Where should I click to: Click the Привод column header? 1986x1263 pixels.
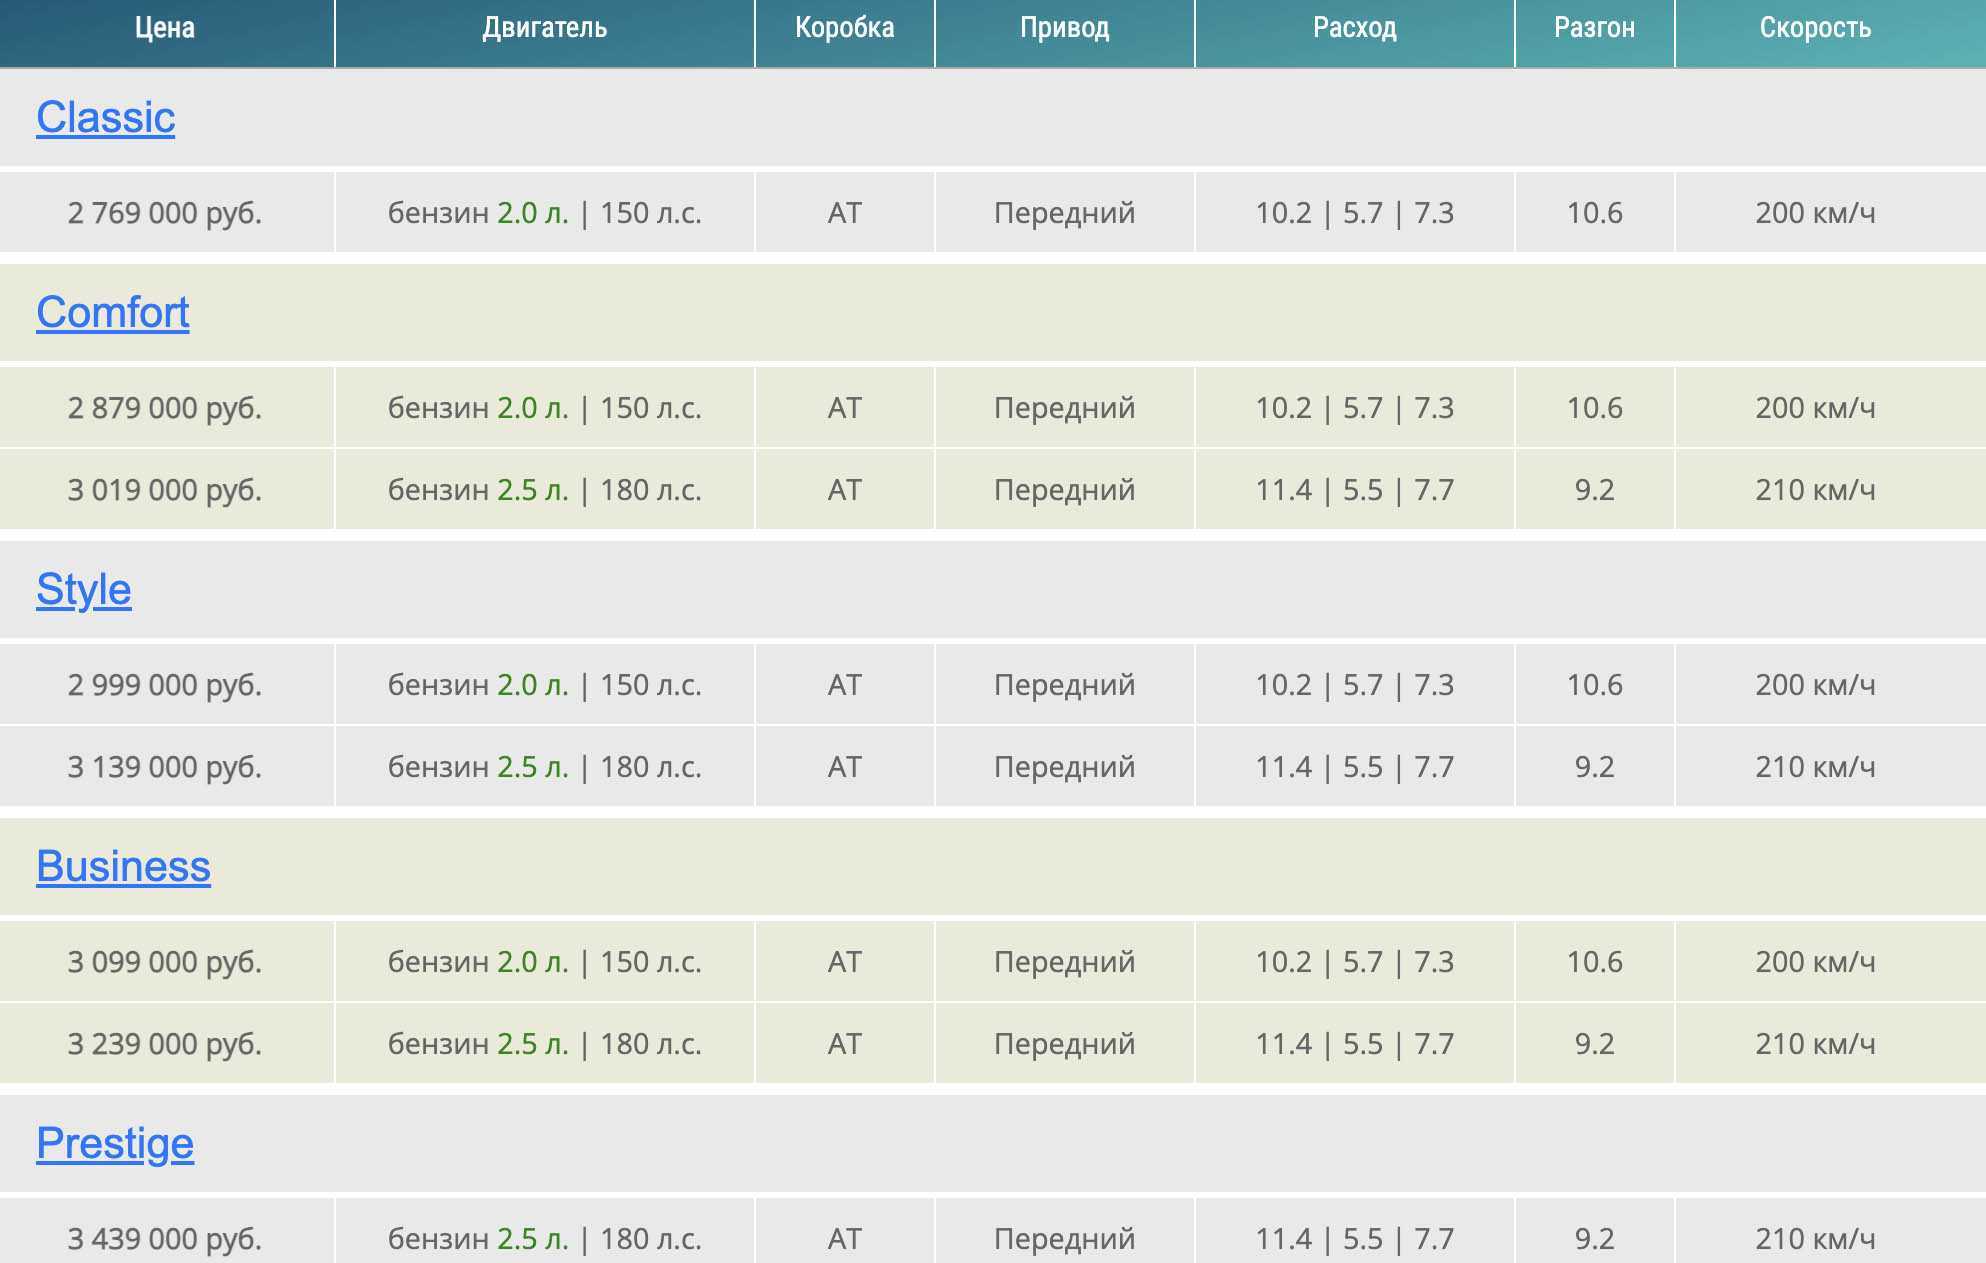(x=1065, y=28)
